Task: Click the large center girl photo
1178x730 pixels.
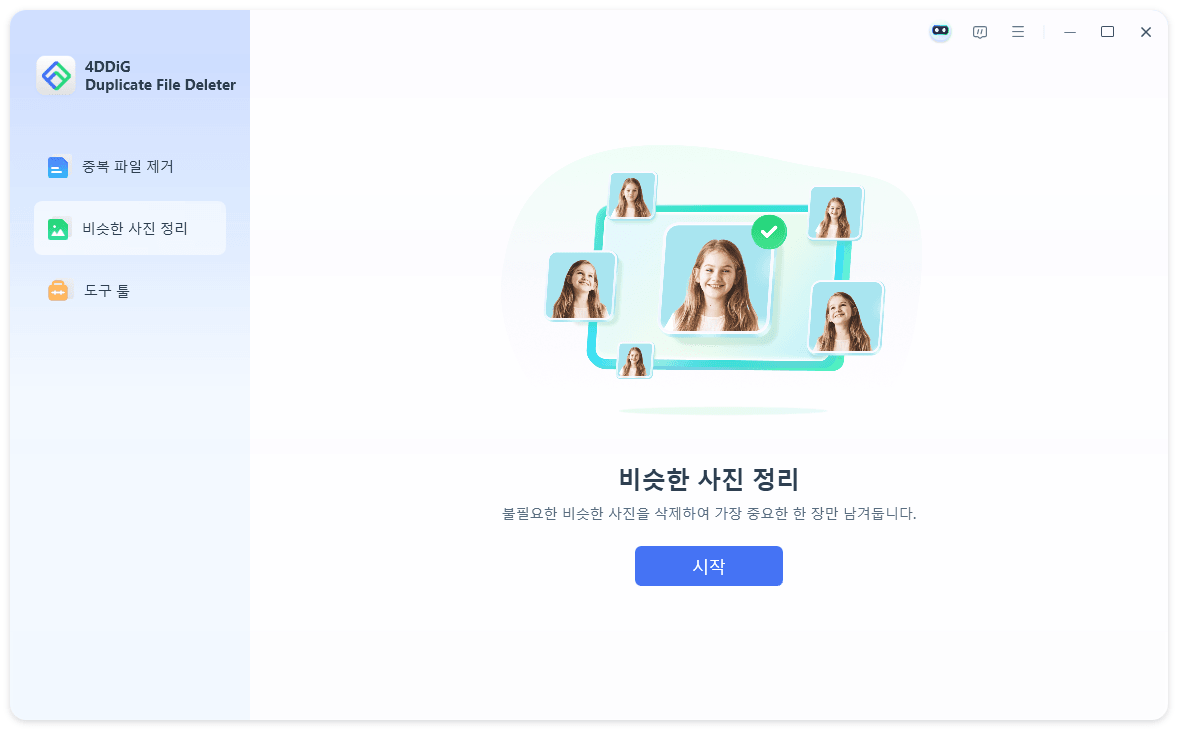Action: pos(717,279)
